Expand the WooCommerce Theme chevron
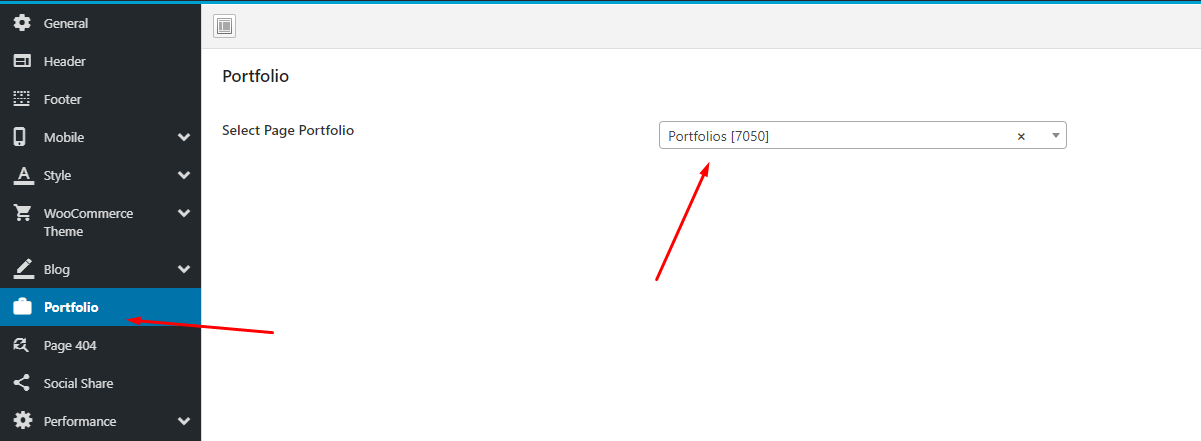This screenshot has height=441, width=1201. [184, 213]
